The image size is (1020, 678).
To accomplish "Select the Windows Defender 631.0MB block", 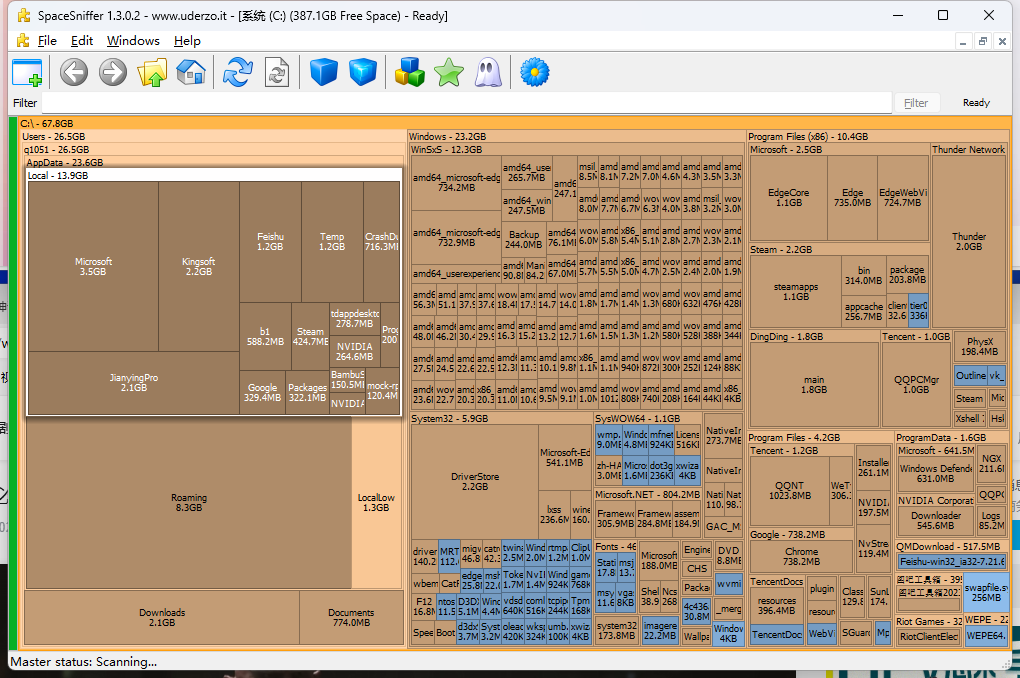I will (935, 473).
